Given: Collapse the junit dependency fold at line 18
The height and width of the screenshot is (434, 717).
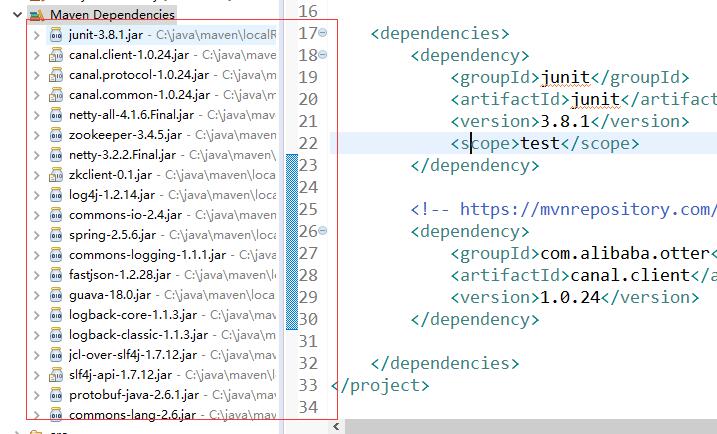Looking at the screenshot, I should coord(321,56).
